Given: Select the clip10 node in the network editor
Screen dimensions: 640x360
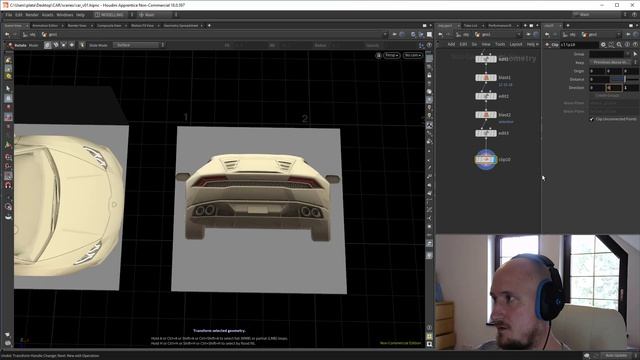Looking at the screenshot, I should [486, 160].
